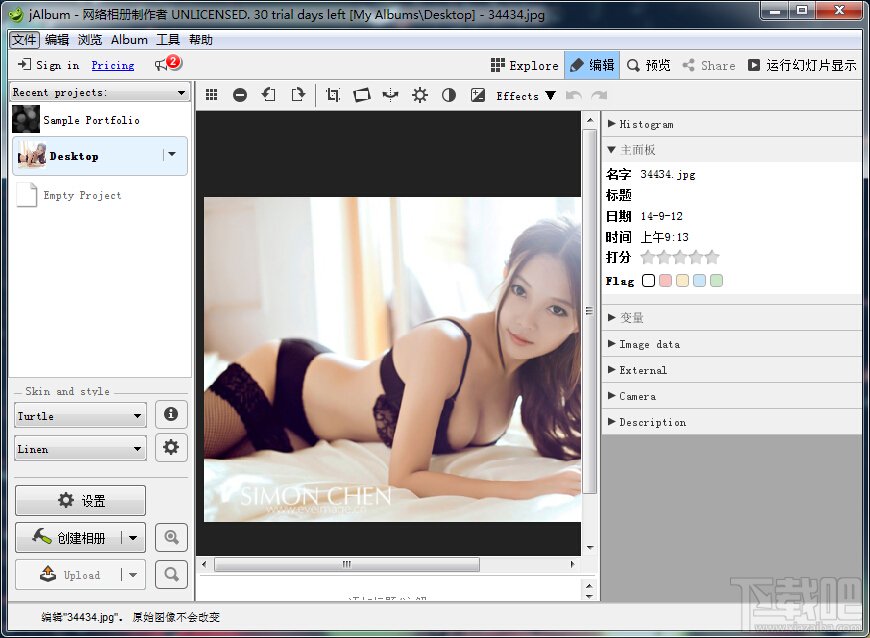
Task: Open the contrast adjustment tool
Action: (x=449, y=95)
